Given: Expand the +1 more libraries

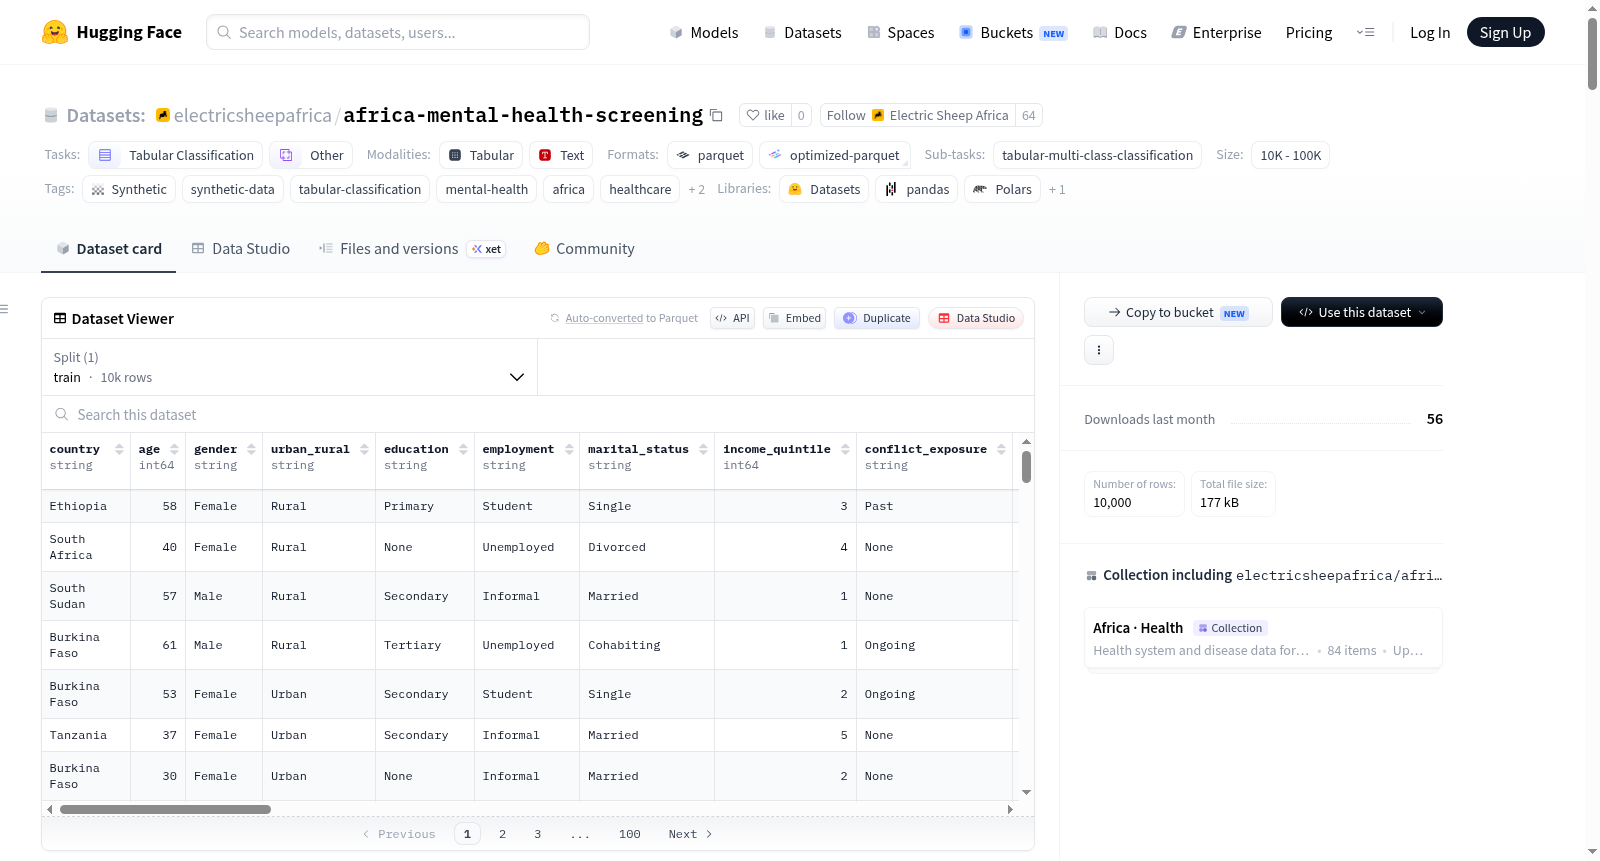Looking at the screenshot, I should (x=1057, y=189).
